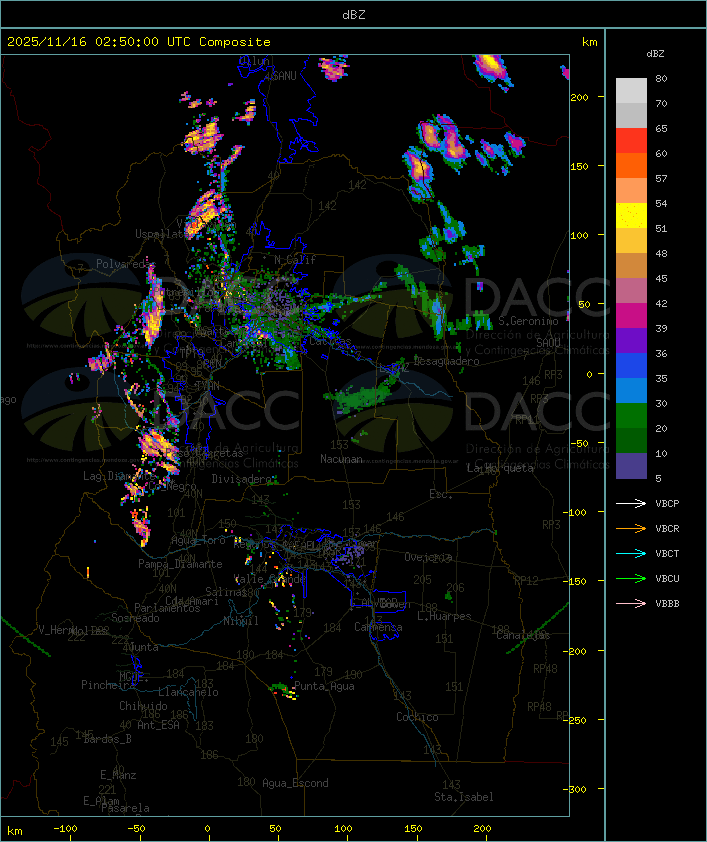Pick the light gray 70–80 dBZ swatch
This screenshot has height=842, width=707.
coord(631,90)
